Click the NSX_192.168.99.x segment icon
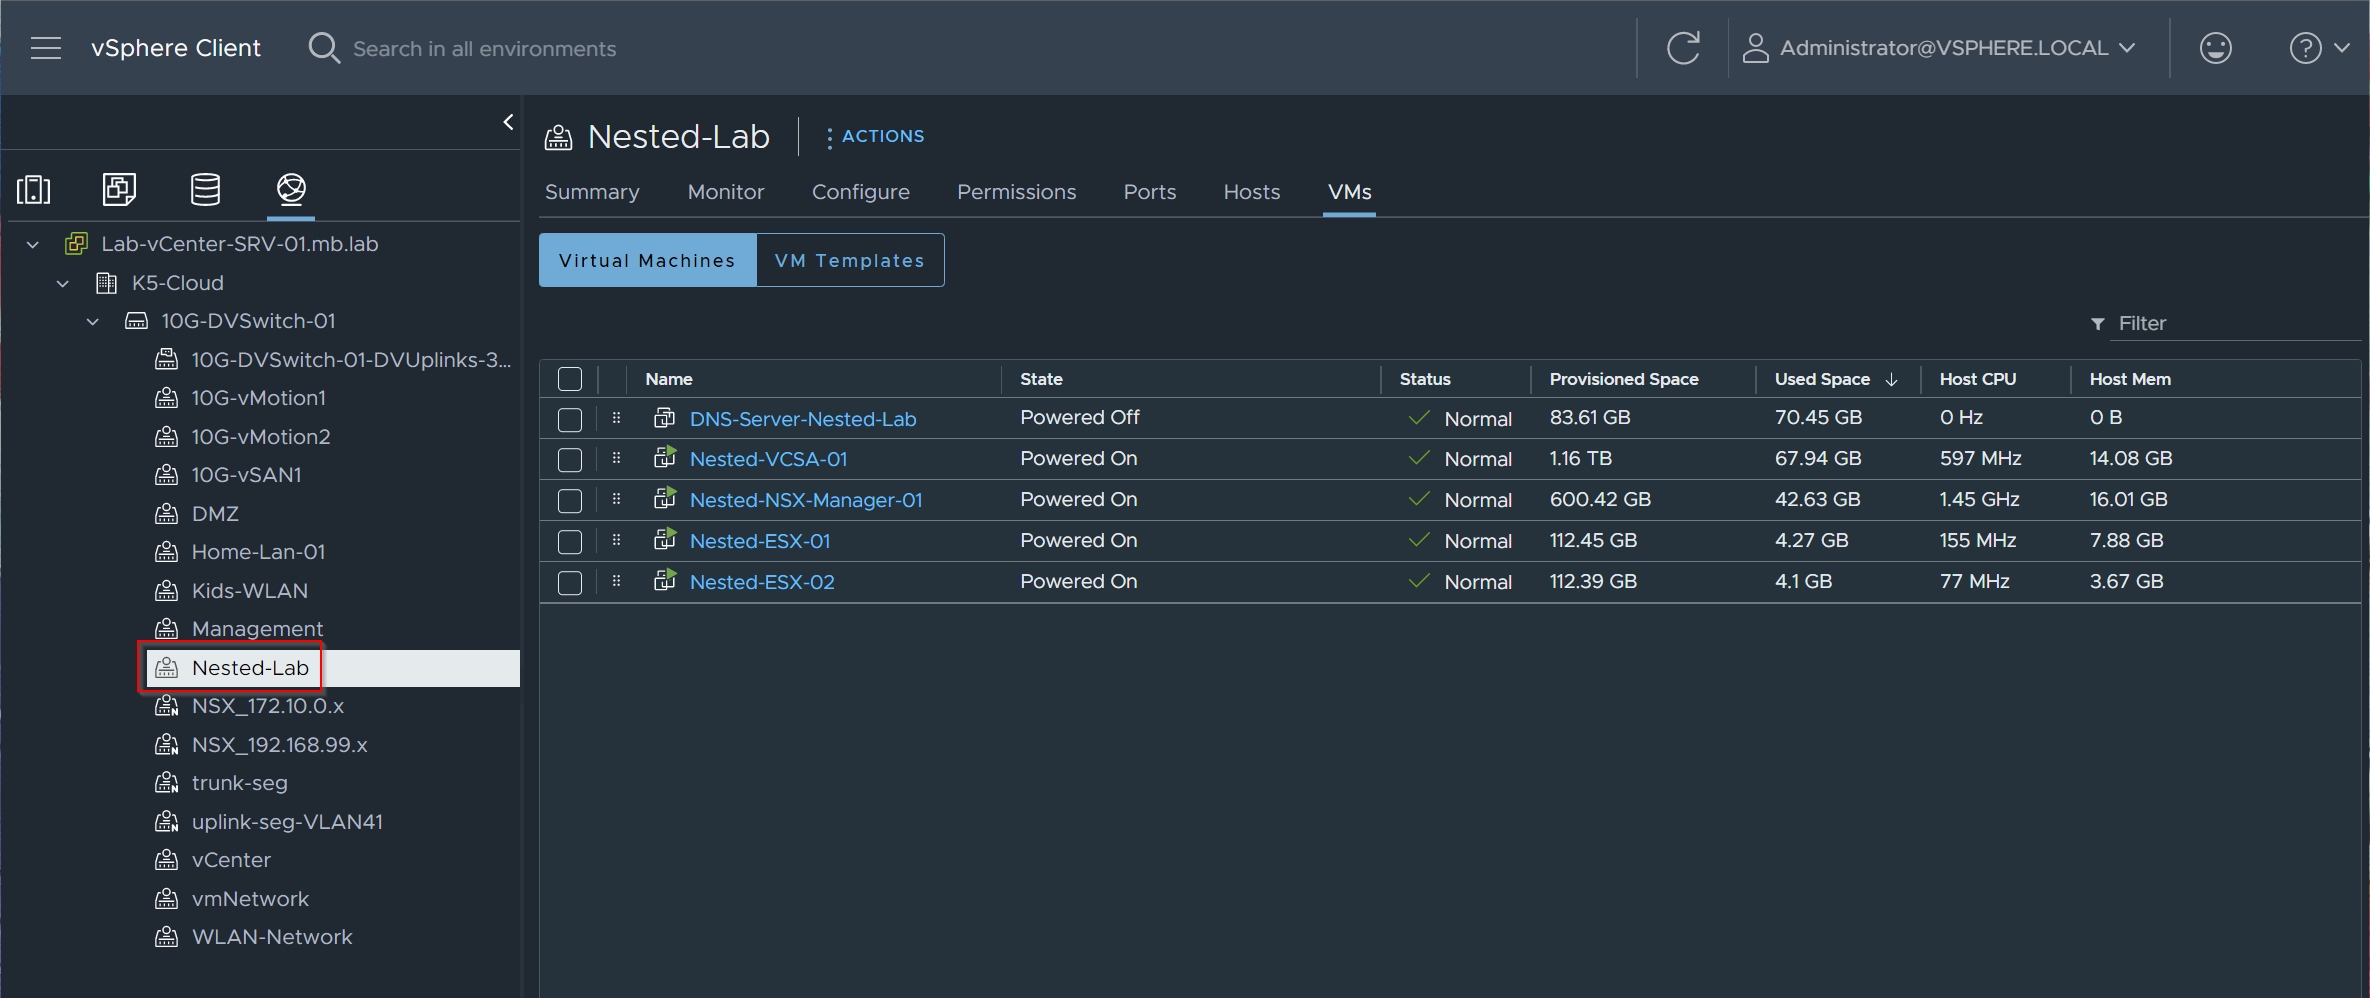This screenshot has height=998, width=2370. pyautogui.click(x=167, y=744)
